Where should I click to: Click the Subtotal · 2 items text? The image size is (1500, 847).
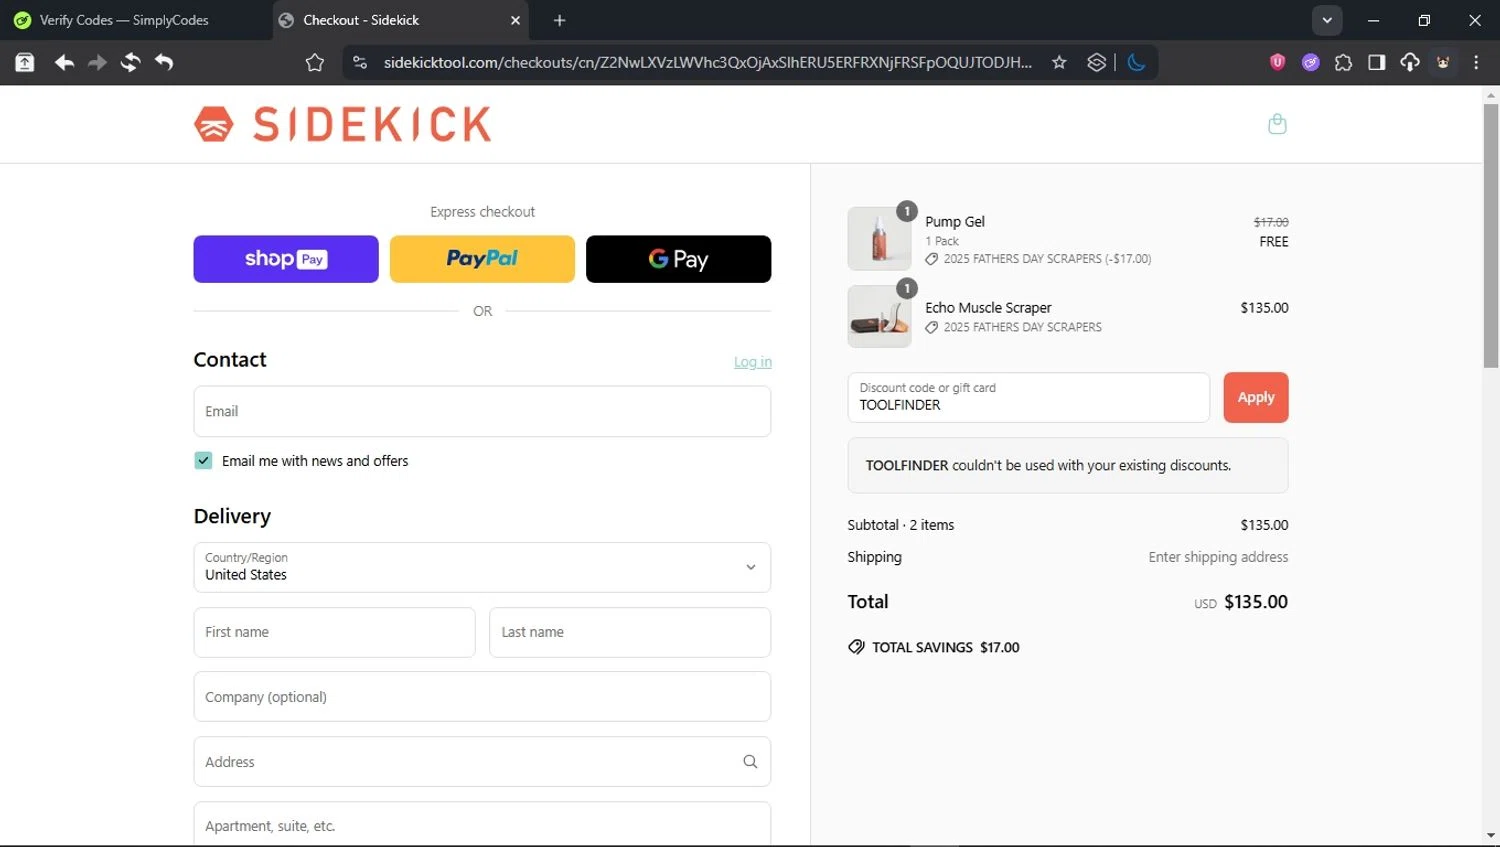coord(901,525)
